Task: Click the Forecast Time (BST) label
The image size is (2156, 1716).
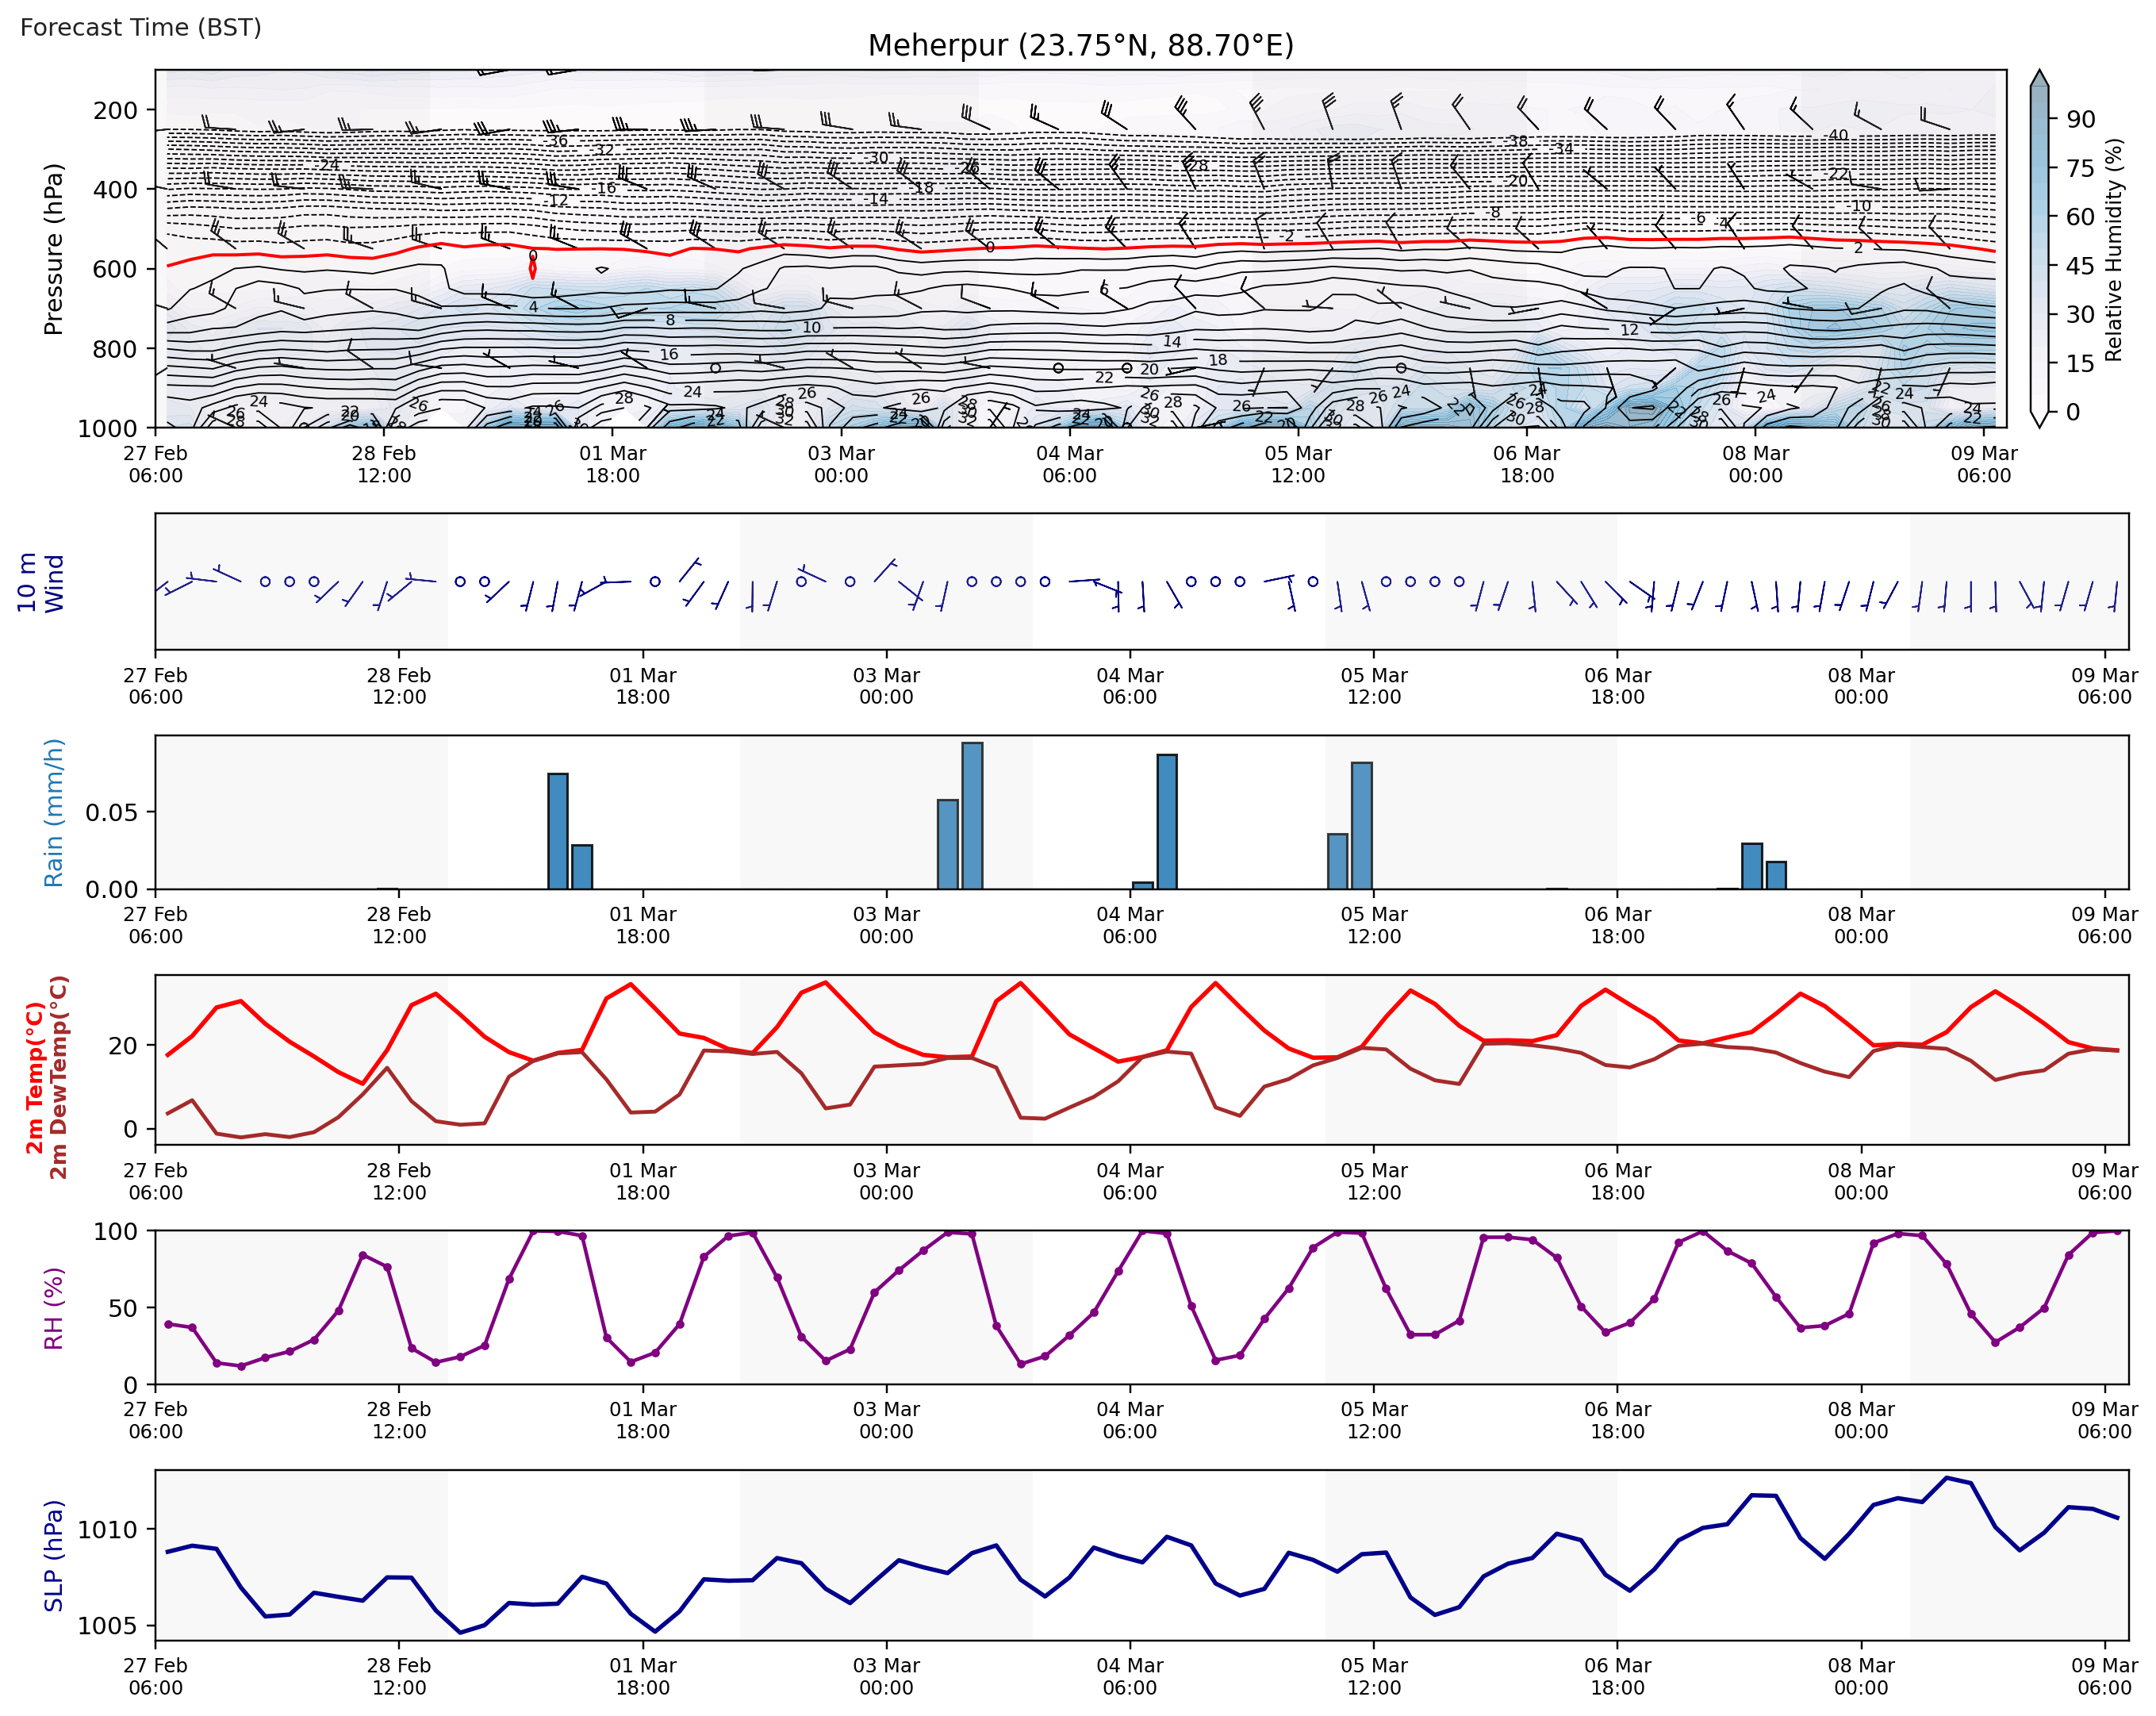Action: pos(140,27)
